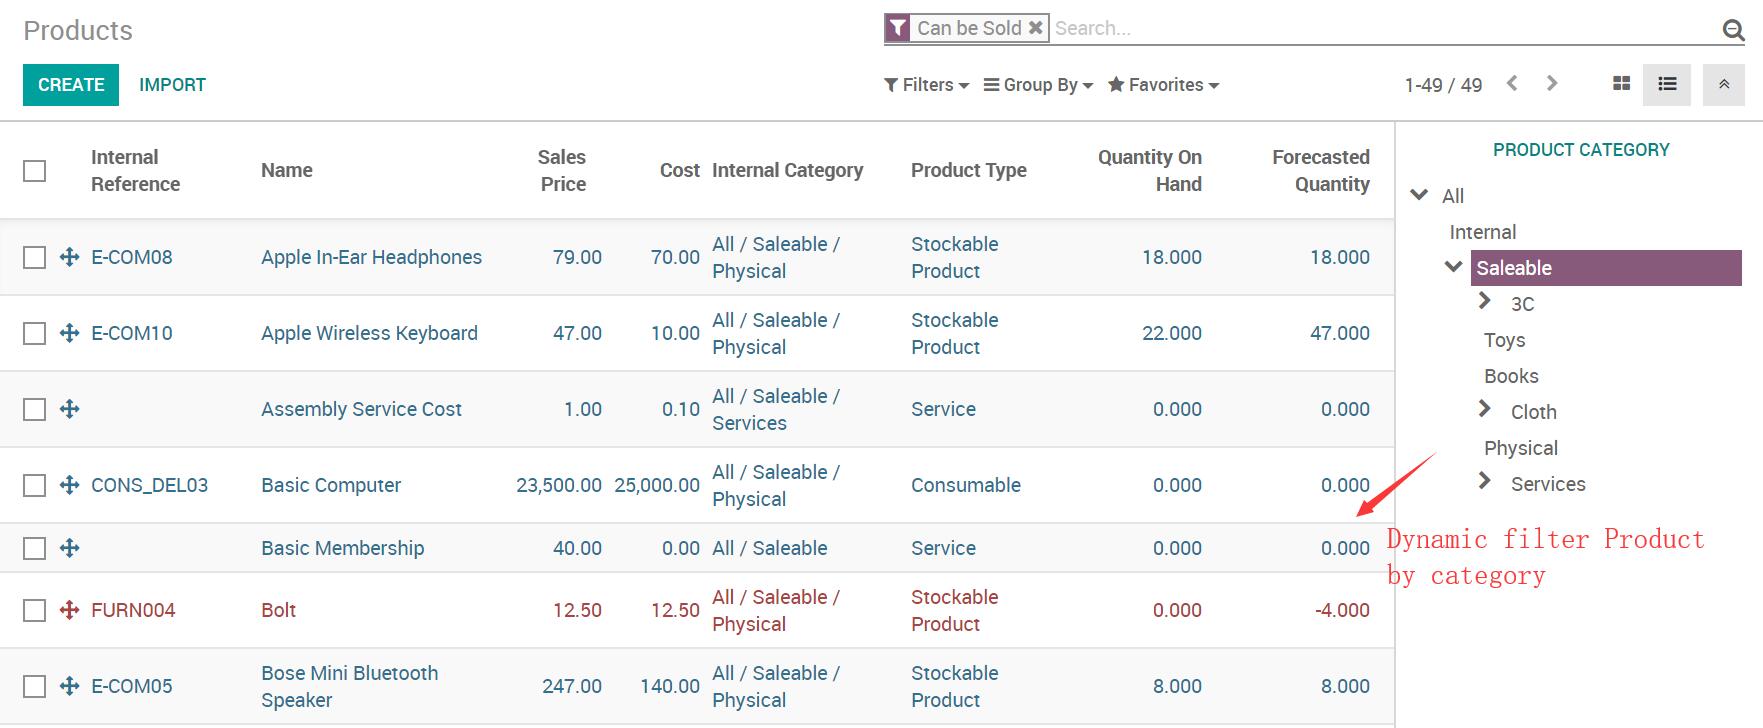Expand the 3C category node
This screenshot has height=728, width=1763.
[x=1485, y=302]
